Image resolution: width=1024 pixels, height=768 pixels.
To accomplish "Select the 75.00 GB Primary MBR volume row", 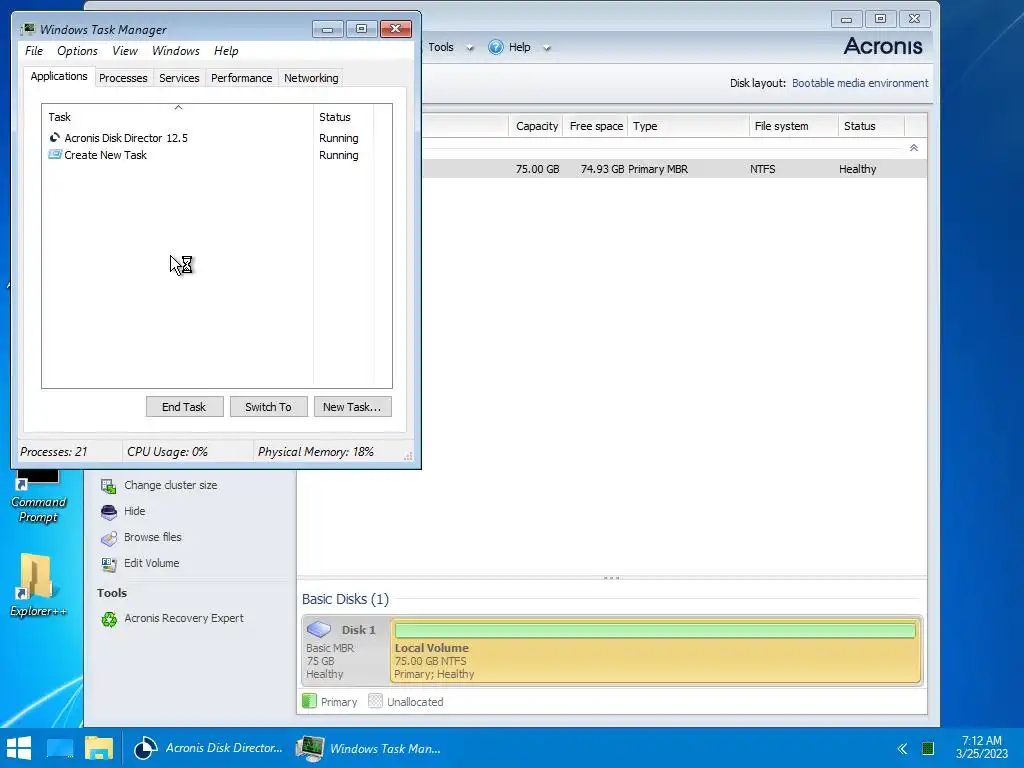I will tap(674, 169).
